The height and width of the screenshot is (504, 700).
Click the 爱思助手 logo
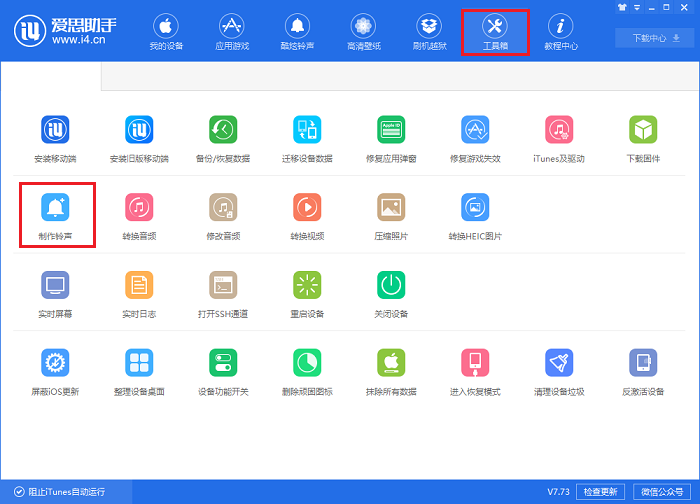click(65, 31)
